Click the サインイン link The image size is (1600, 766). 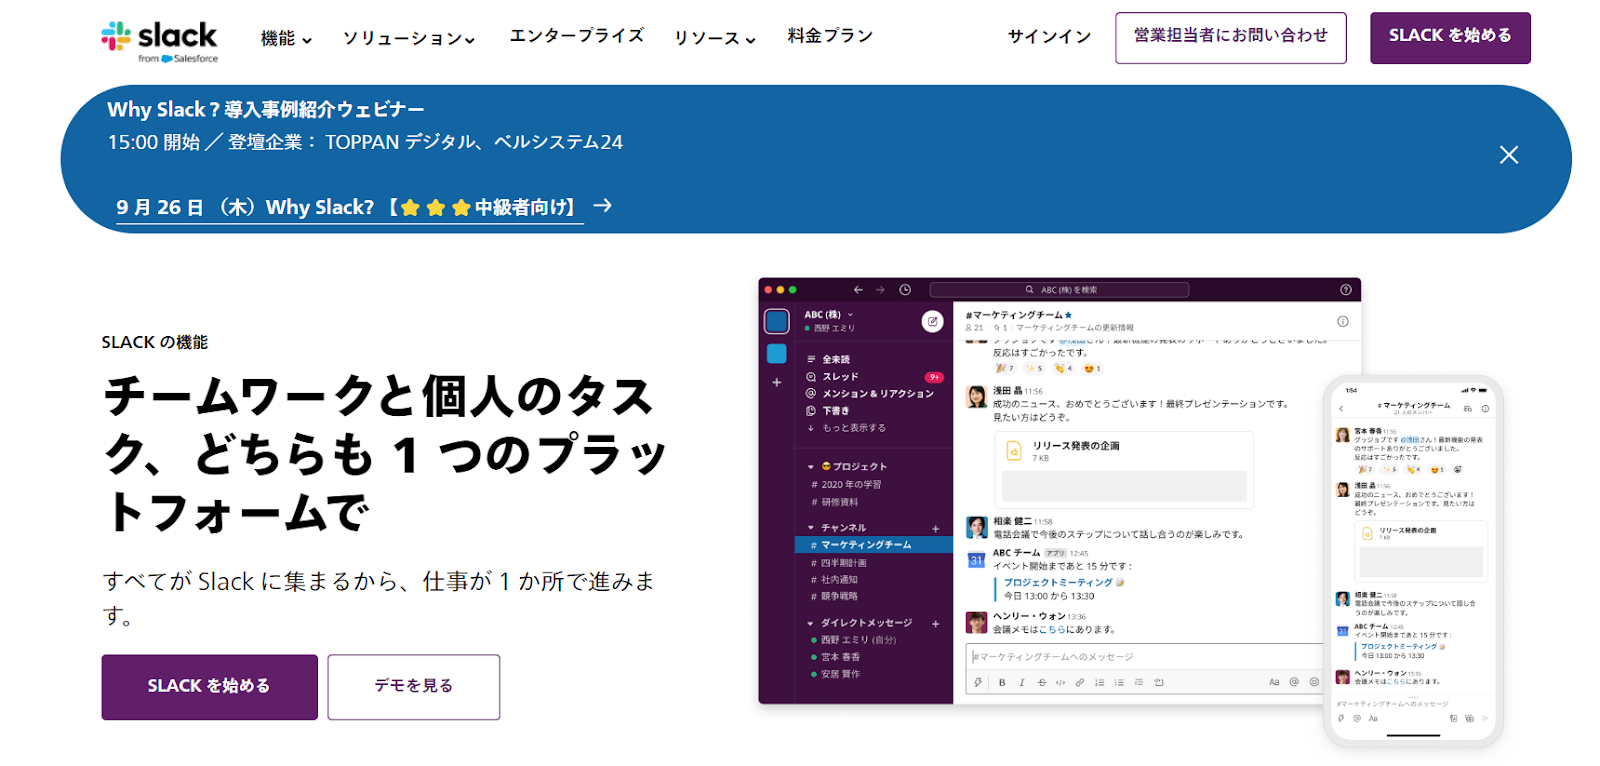pyautogui.click(x=1049, y=37)
